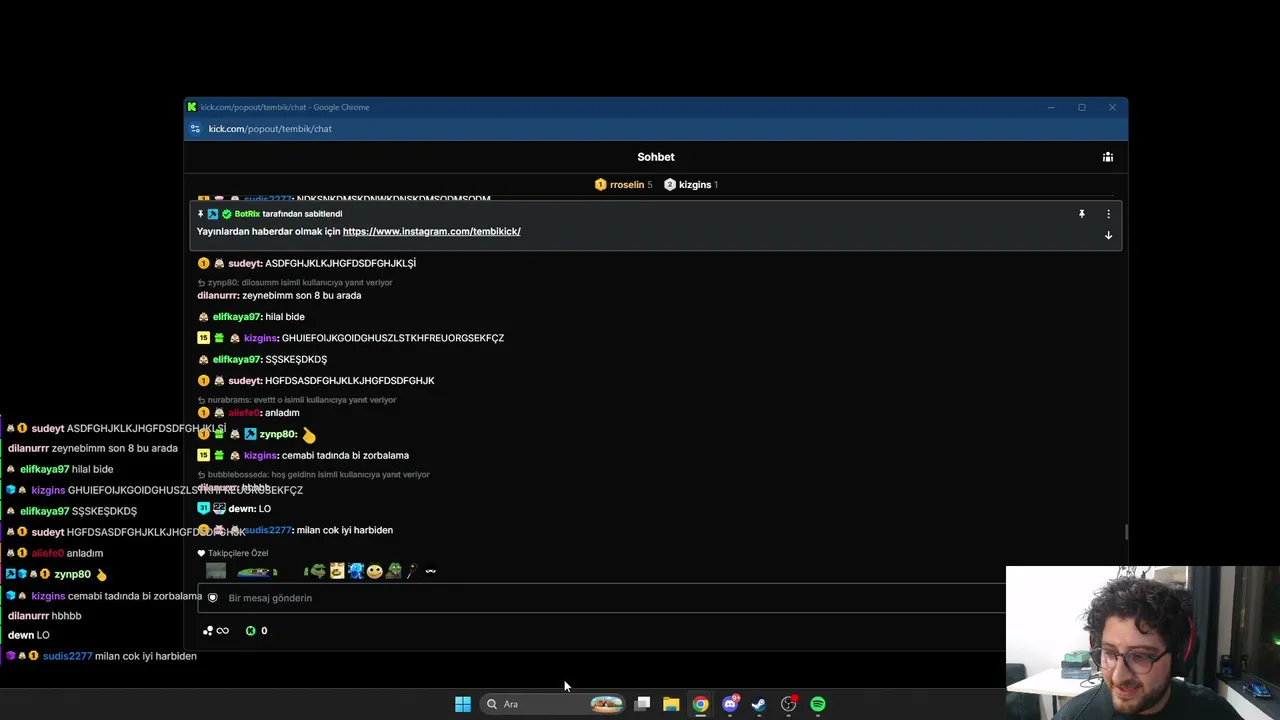Select the blue glowing emote

point(356,571)
